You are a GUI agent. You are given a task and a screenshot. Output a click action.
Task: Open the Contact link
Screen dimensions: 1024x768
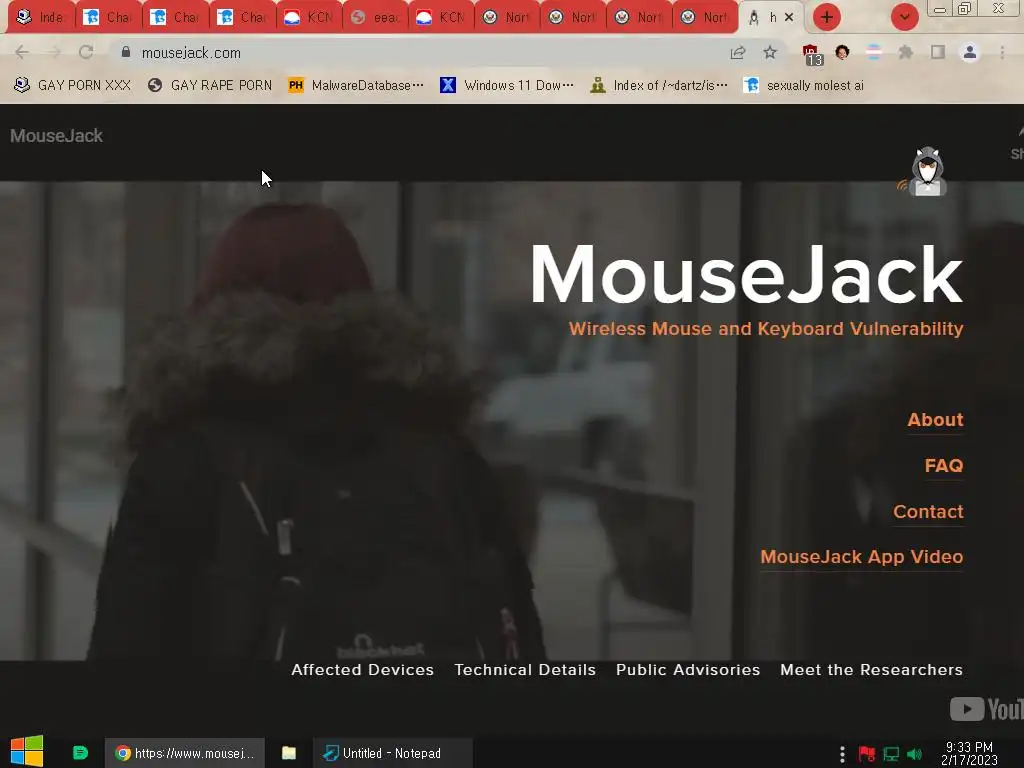click(x=928, y=511)
